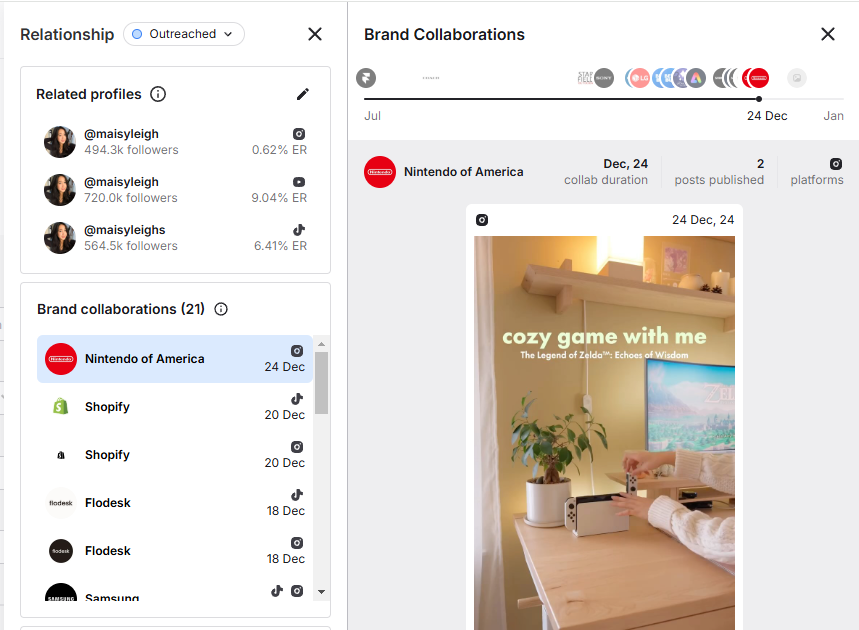Screen dimensions: 859x630
Task: Click the Nintendo logo in collaborations list
Action: [61, 359]
